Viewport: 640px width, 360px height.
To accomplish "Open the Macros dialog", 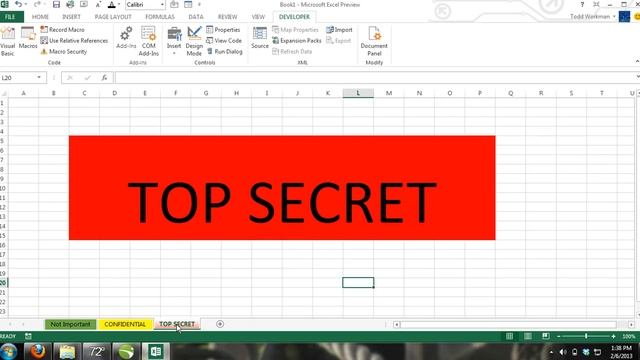I will point(28,39).
